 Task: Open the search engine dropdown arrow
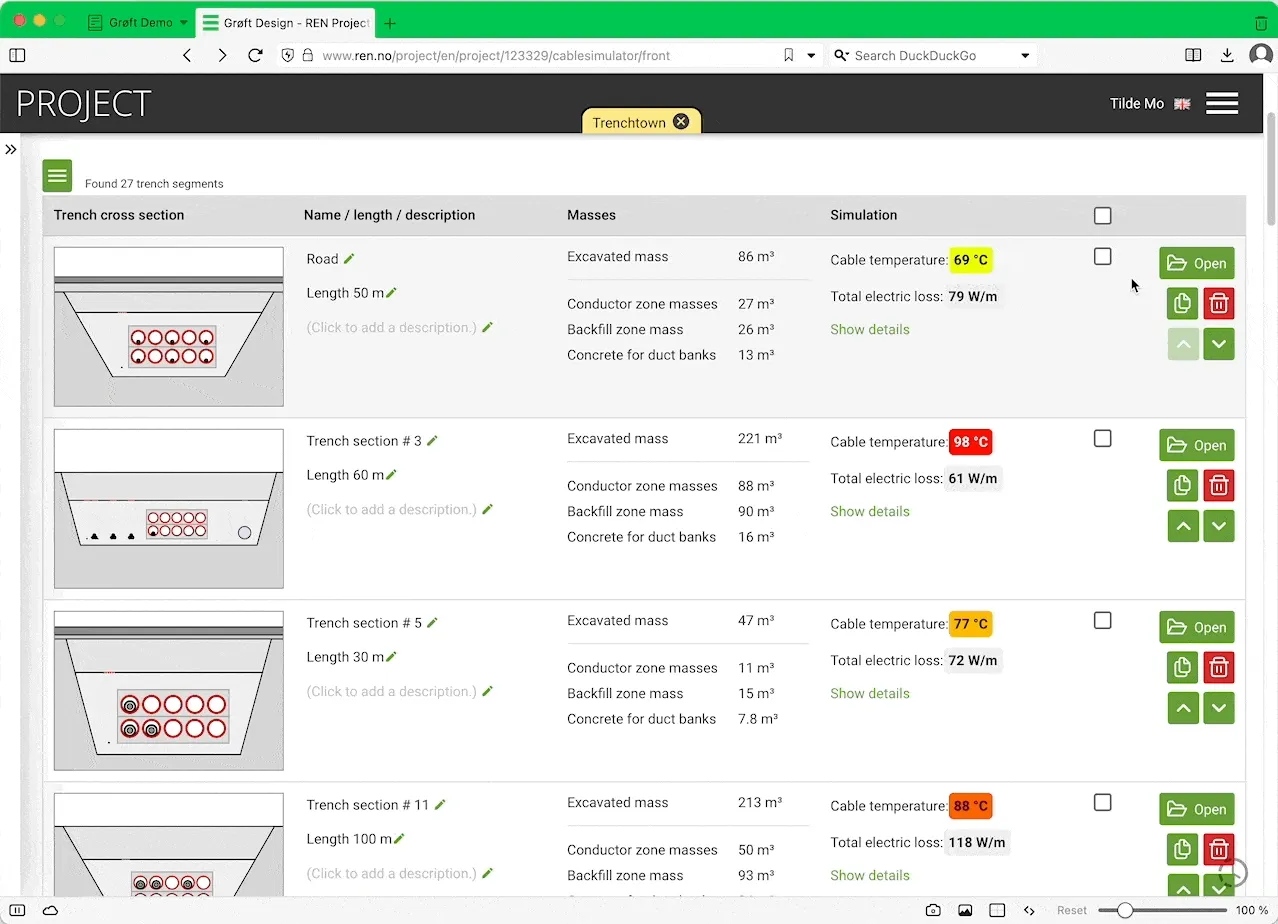click(x=1025, y=56)
